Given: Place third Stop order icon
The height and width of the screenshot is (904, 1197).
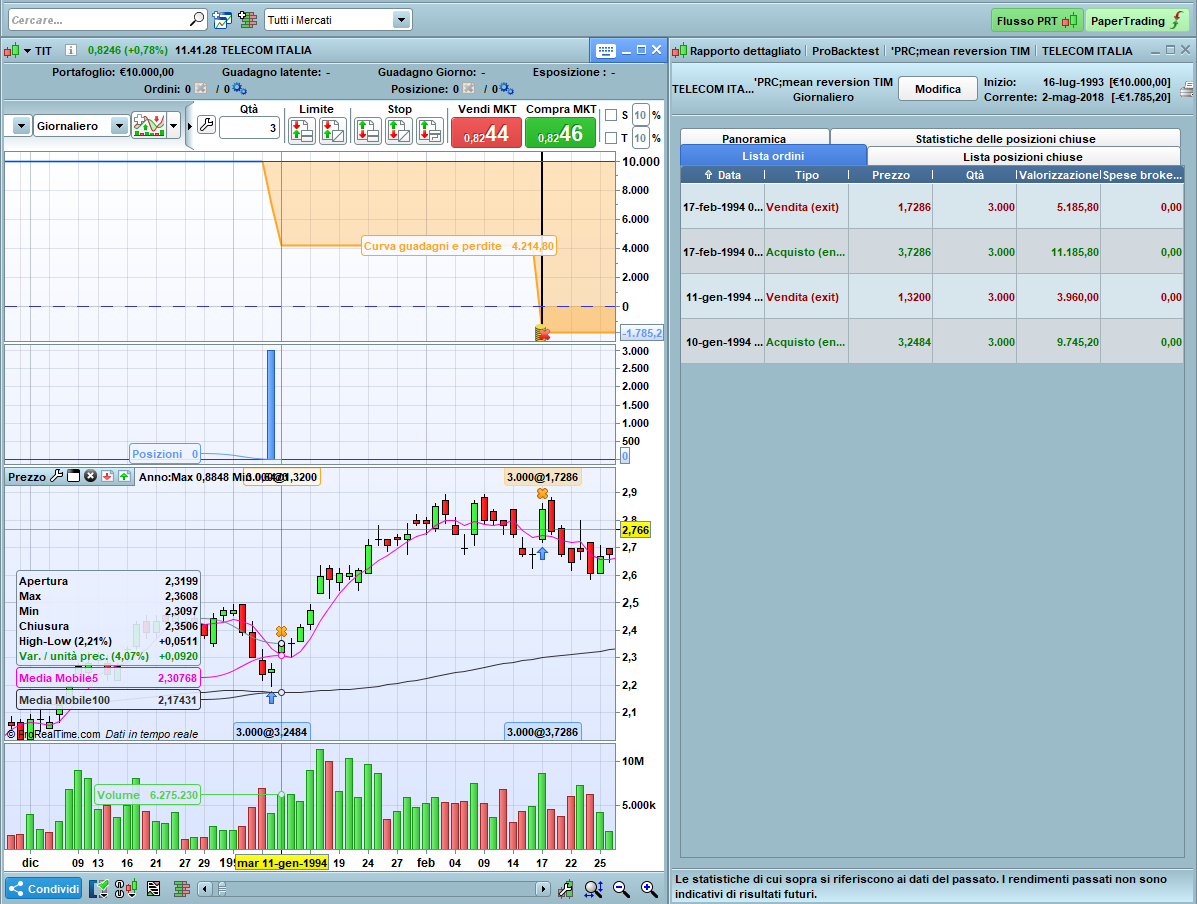Looking at the screenshot, I should [430, 131].
